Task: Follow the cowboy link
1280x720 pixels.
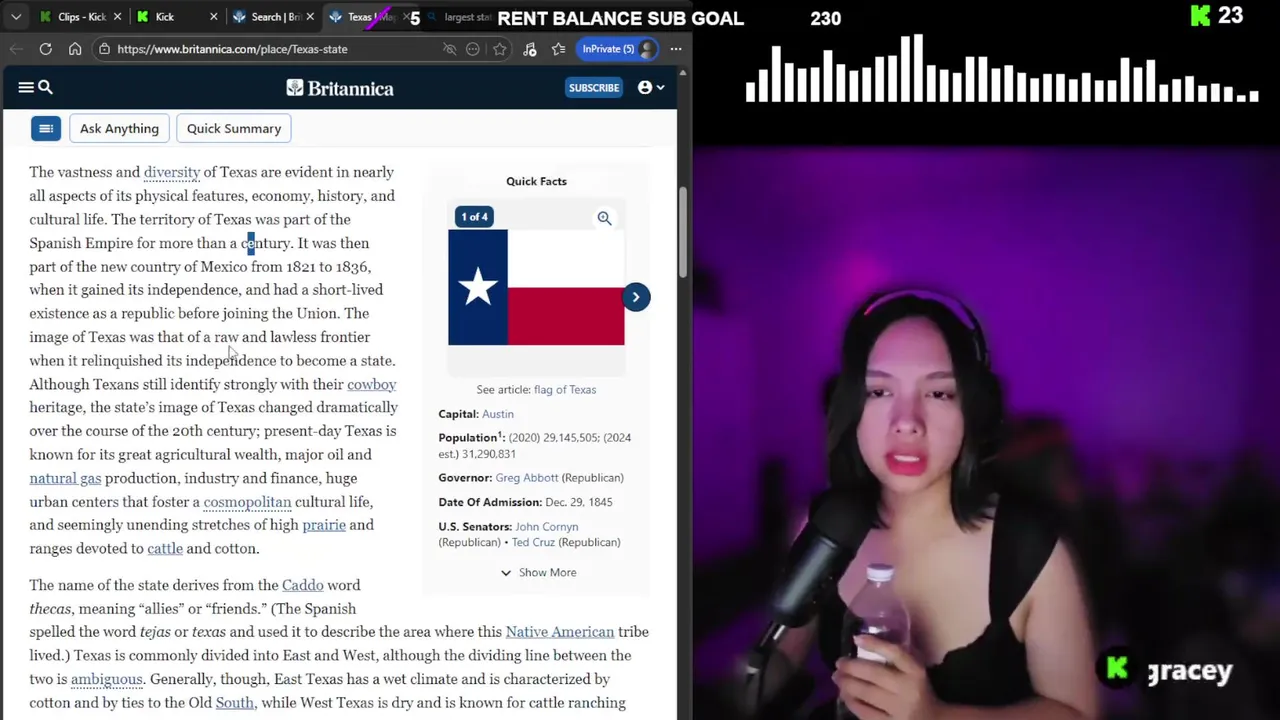Action: [x=372, y=385]
